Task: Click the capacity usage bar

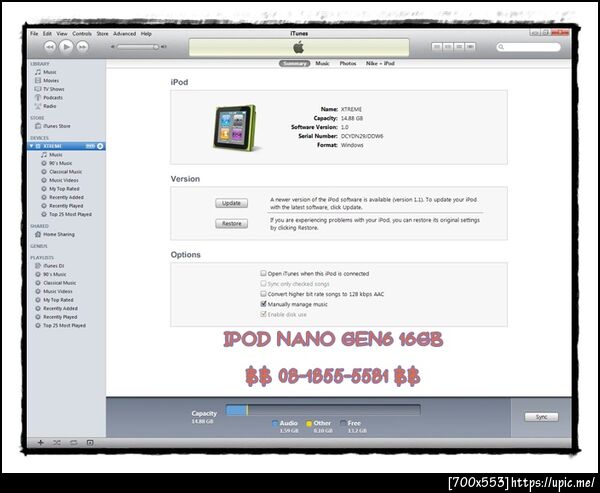Action: [323, 410]
